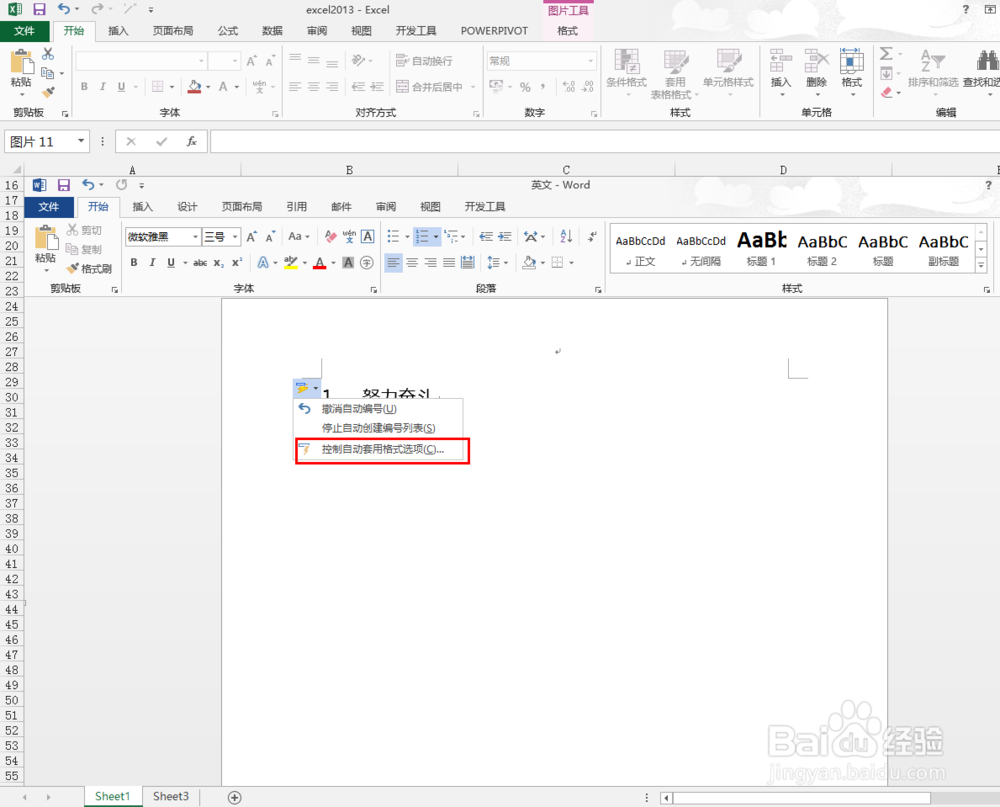
Task: Toggle Bold in Excel's font group
Action: point(84,87)
